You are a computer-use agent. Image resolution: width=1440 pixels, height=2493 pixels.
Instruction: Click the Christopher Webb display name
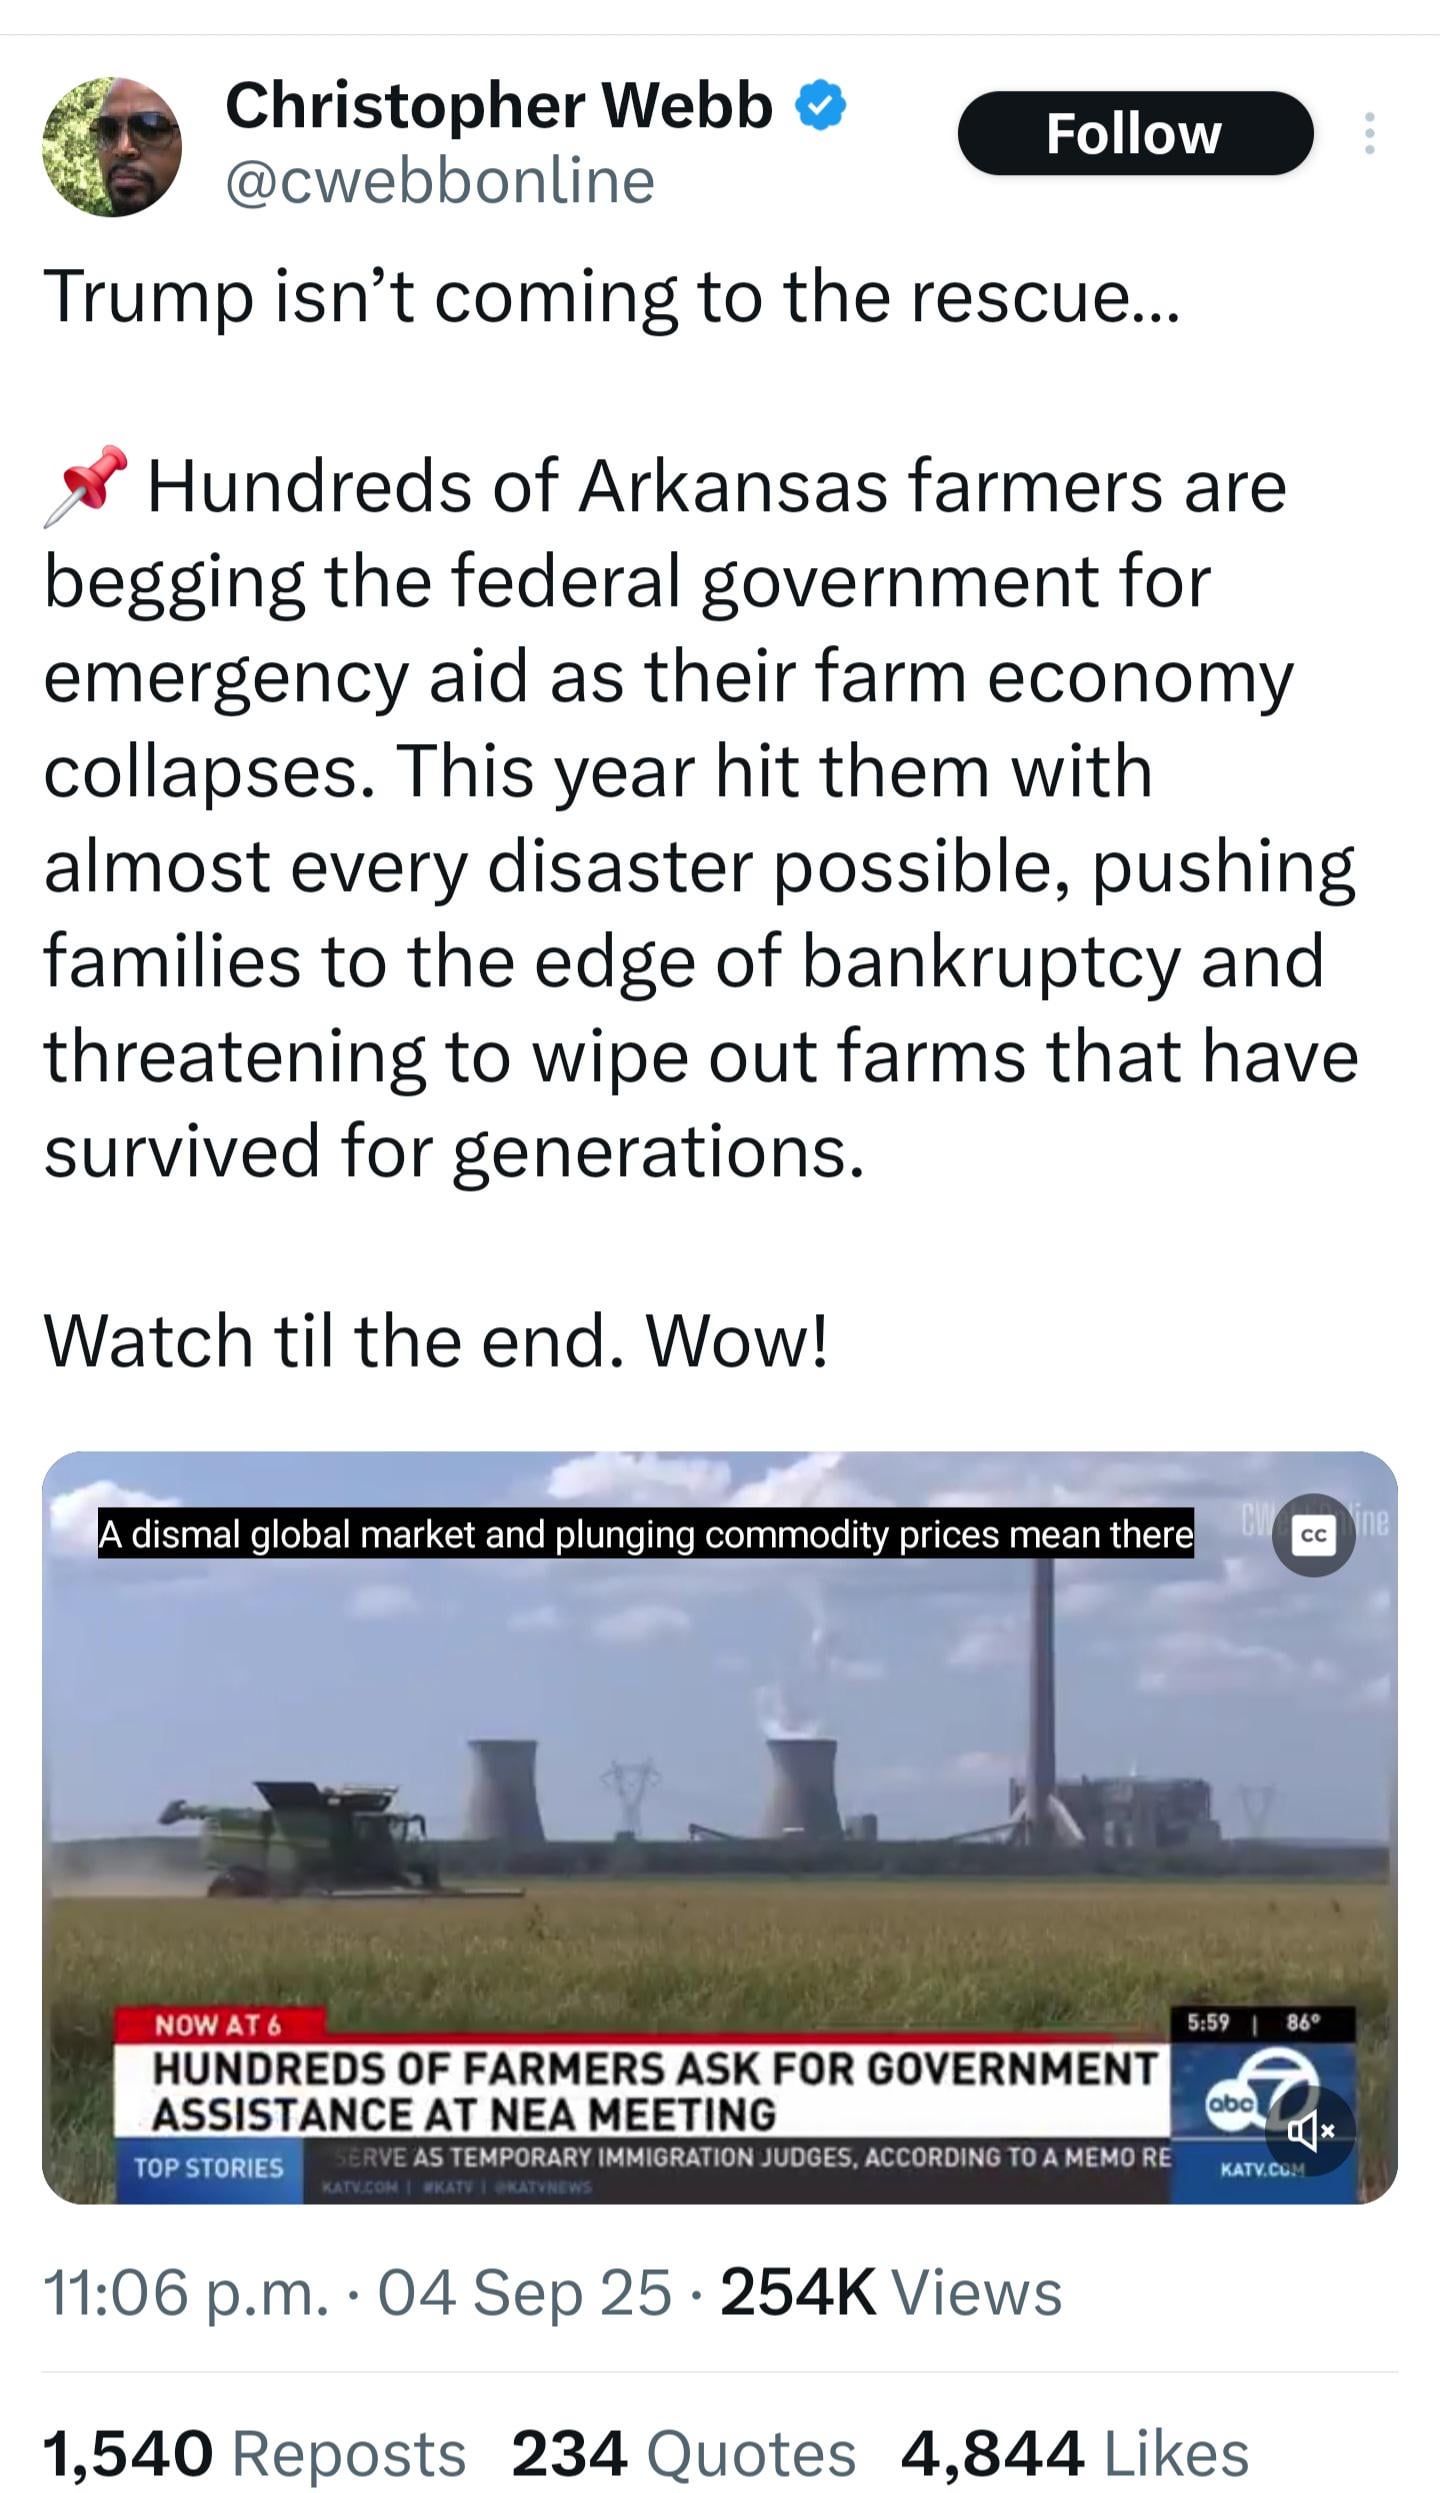[499, 106]
